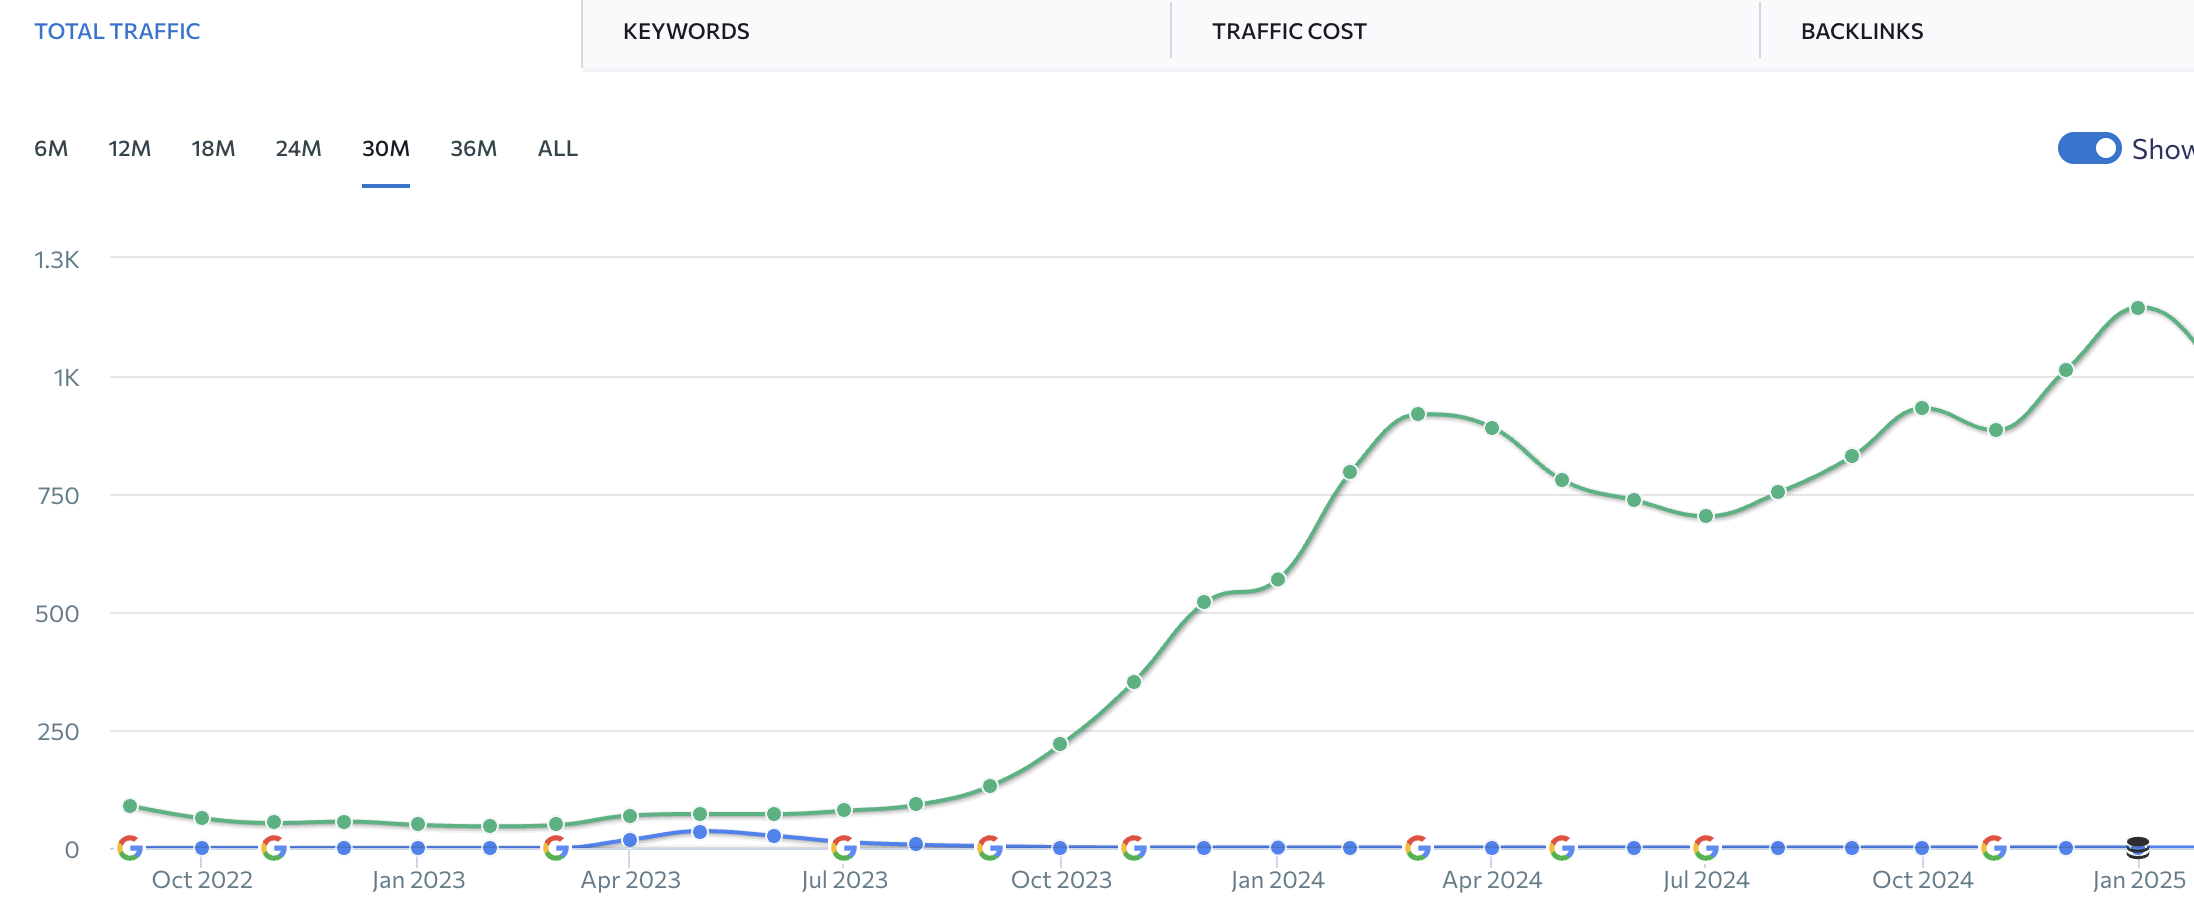Click the green data point at Apr 2024 peak
Screen dimensions: 2194x898
pyautogui.click(x=1418, y=414)
